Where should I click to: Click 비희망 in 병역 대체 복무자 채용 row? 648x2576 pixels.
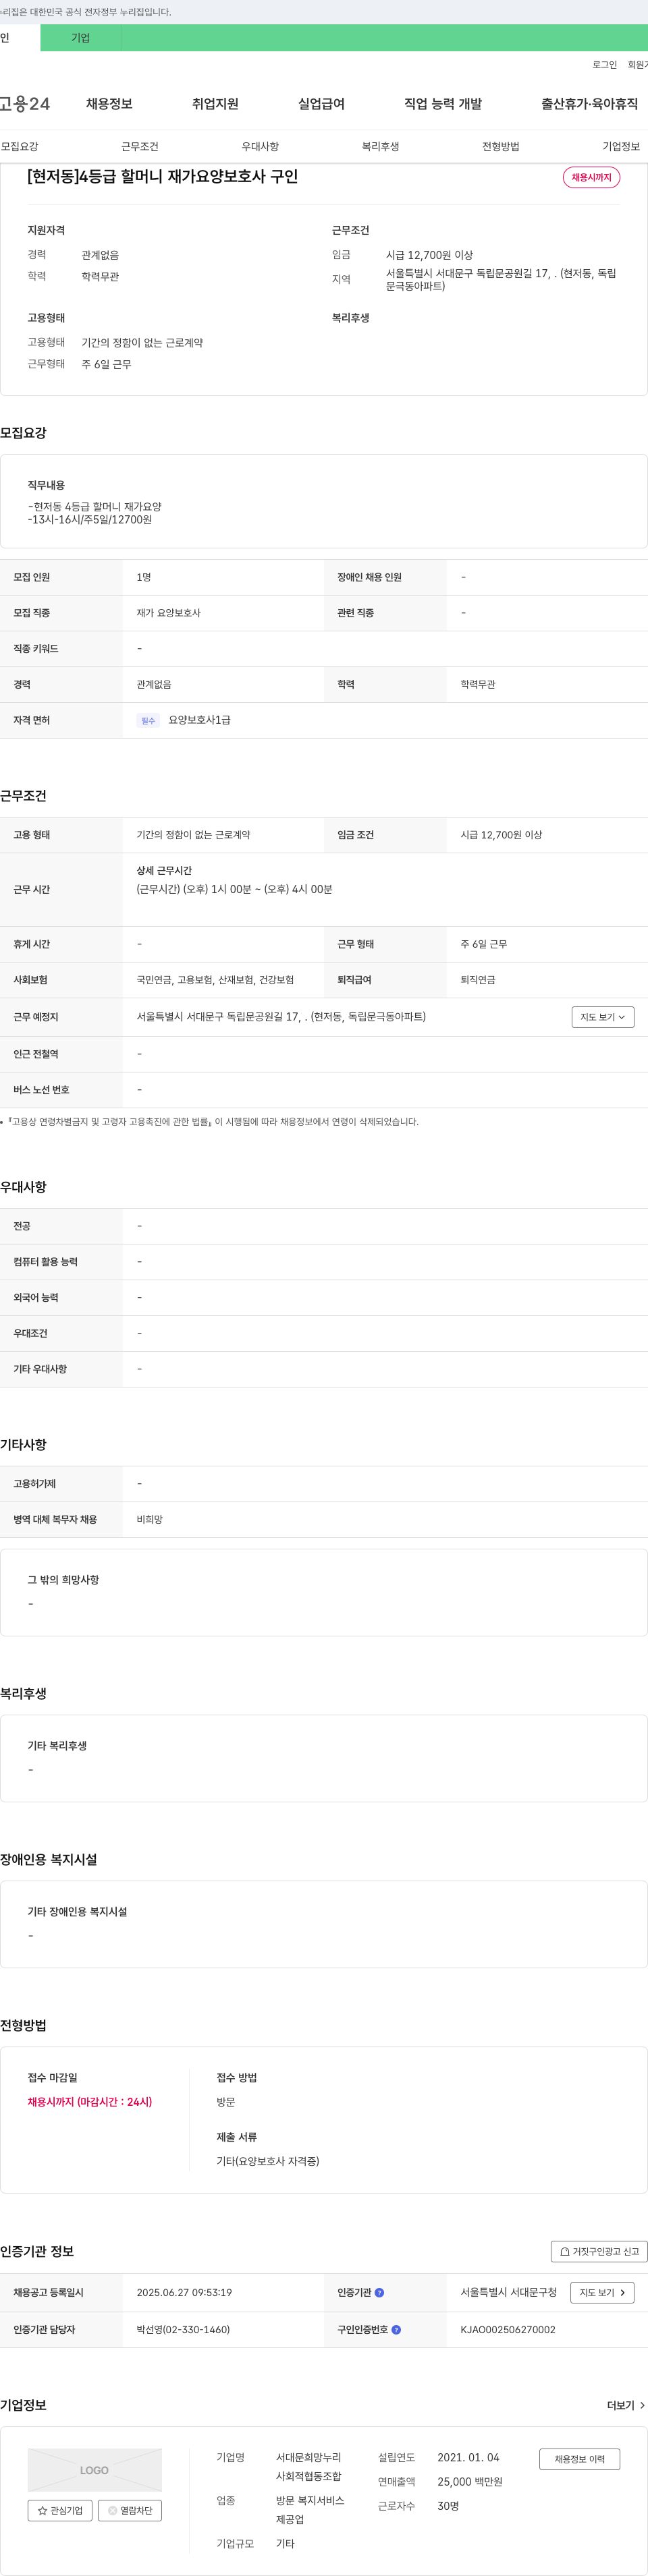tap(149, 1520)
